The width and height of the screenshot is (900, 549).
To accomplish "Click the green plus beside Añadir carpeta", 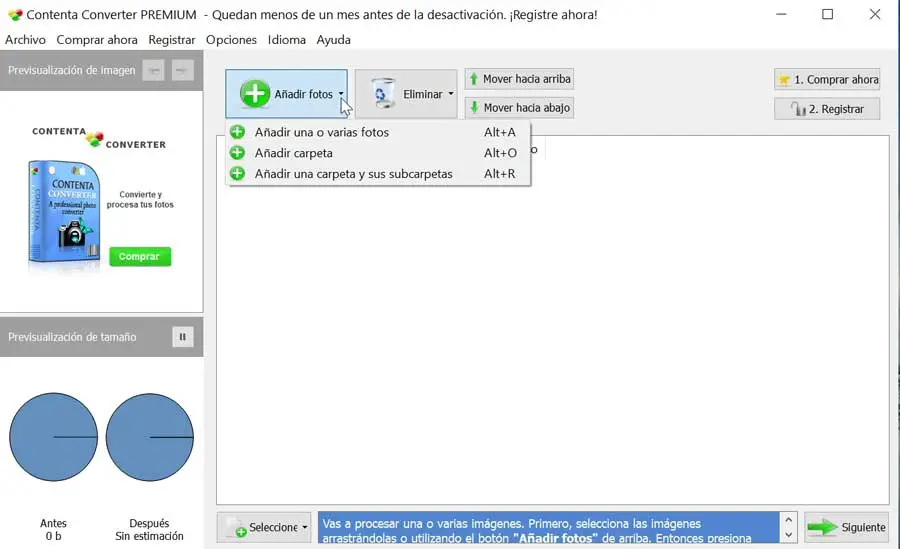I will tap(237, 153).
